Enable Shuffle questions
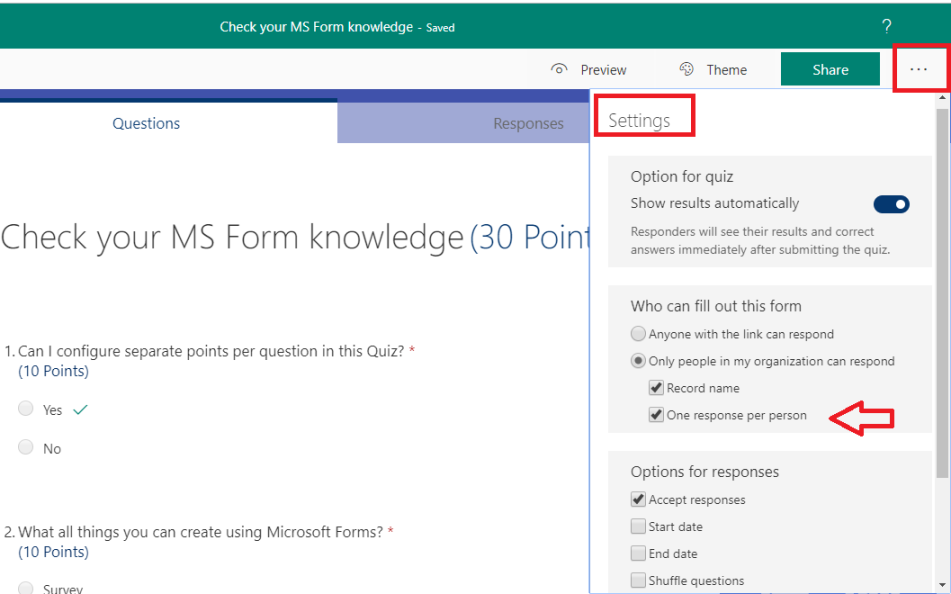The height and width of the screenshot is (594, 951). point(638,580)
